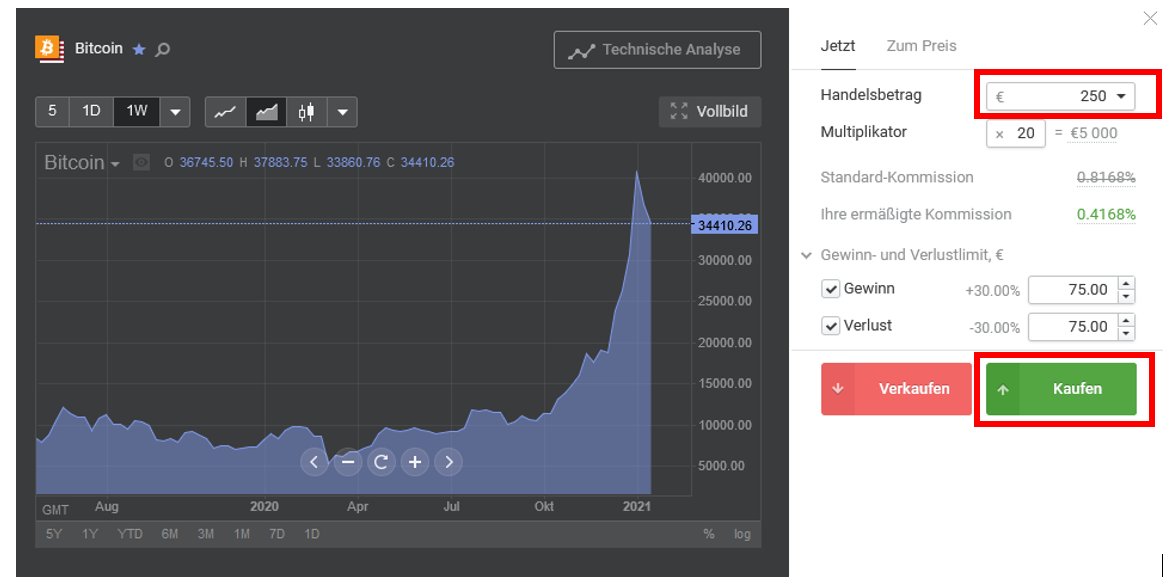Set chart range to 5Y
This screenshot has height=577, width=1176.
[x=54, y=534]
